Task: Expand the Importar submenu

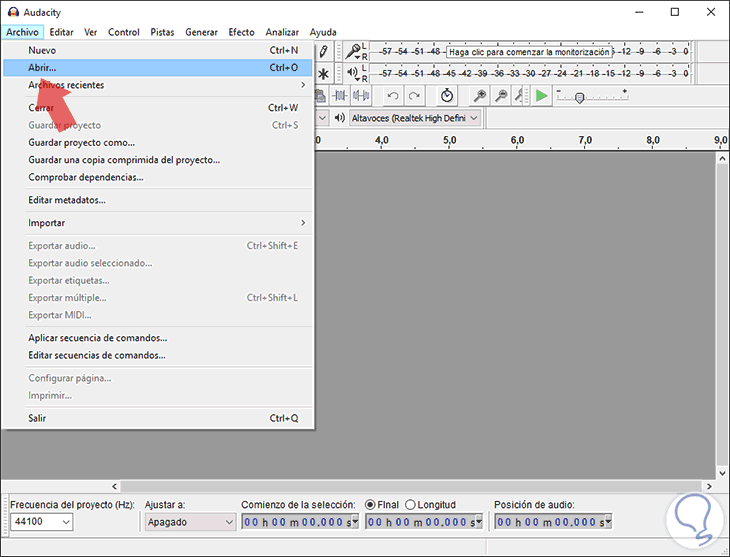Action: point(158,223)
